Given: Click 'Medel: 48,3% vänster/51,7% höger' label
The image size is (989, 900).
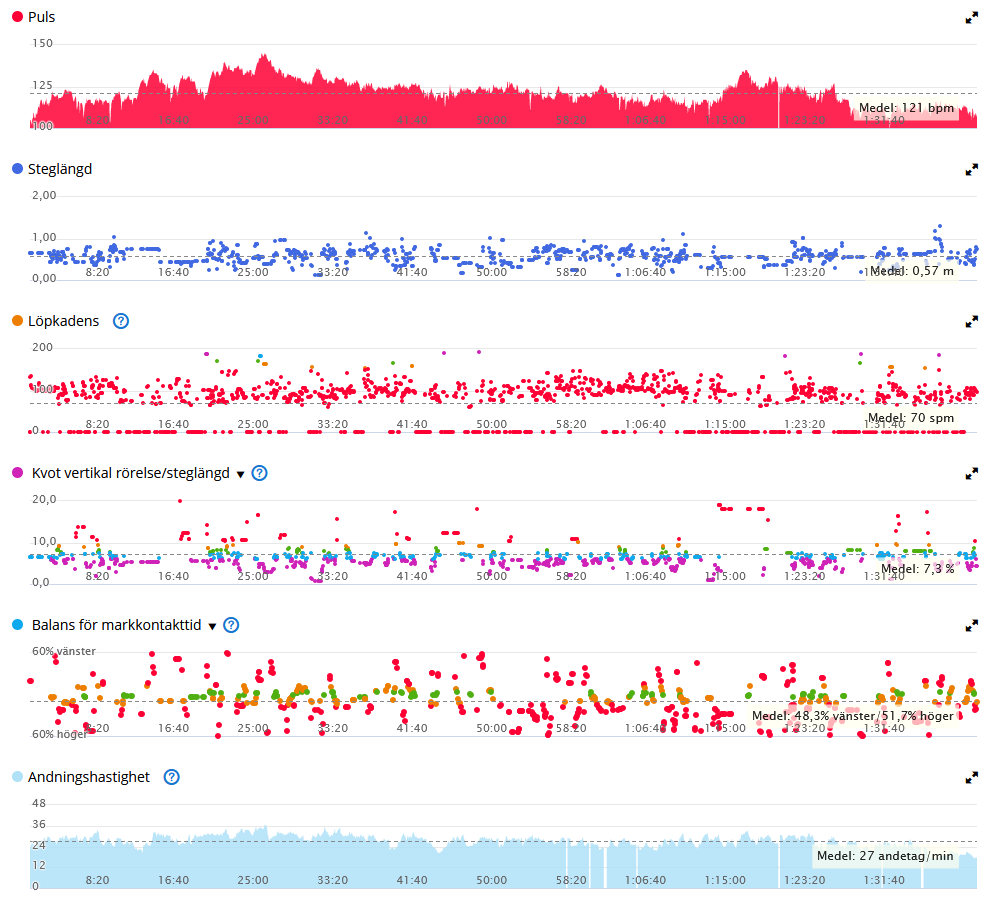Looking at the screenshot, I should (x=853, y=716).
